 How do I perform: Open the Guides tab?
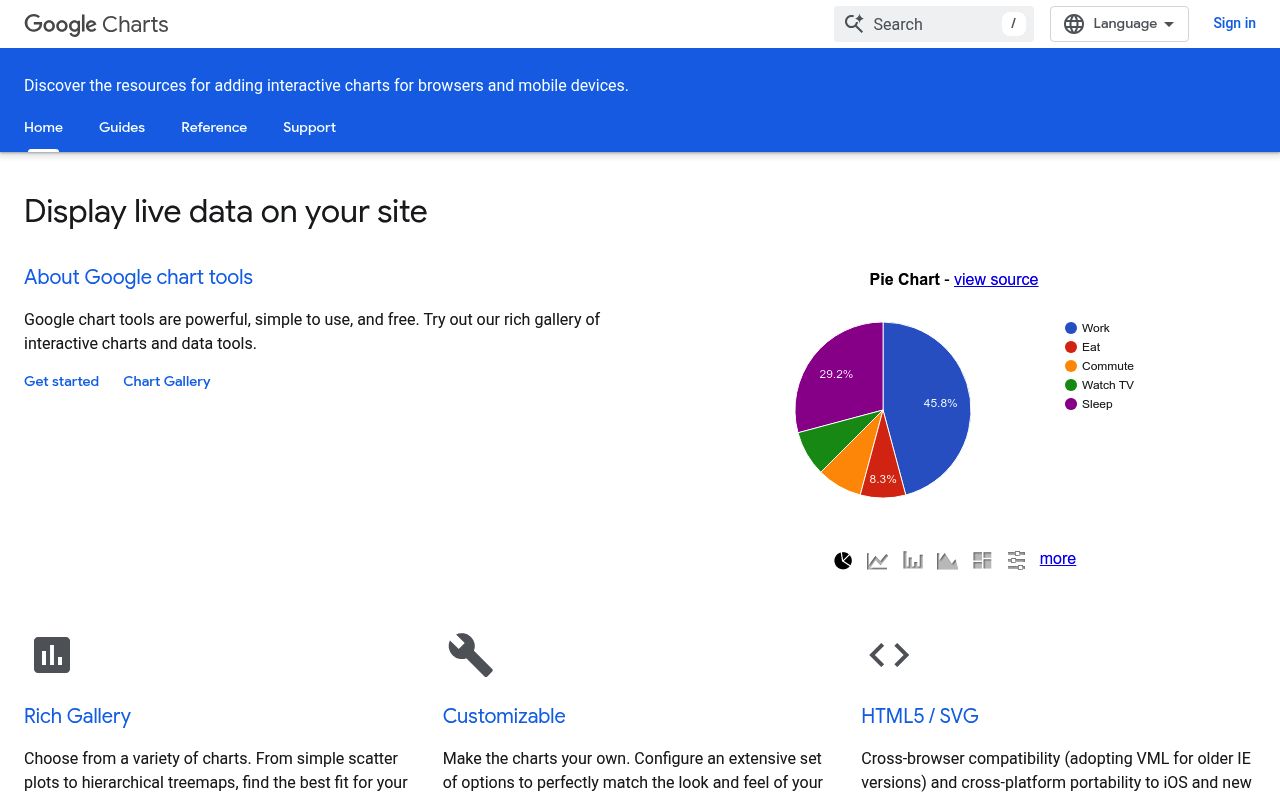point(122,127)
